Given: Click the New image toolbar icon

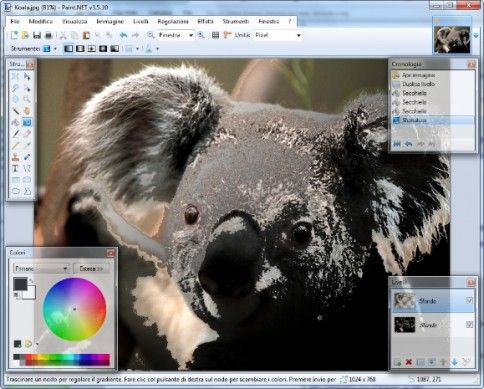Looking at the screenshot, I should pos(14,35).
